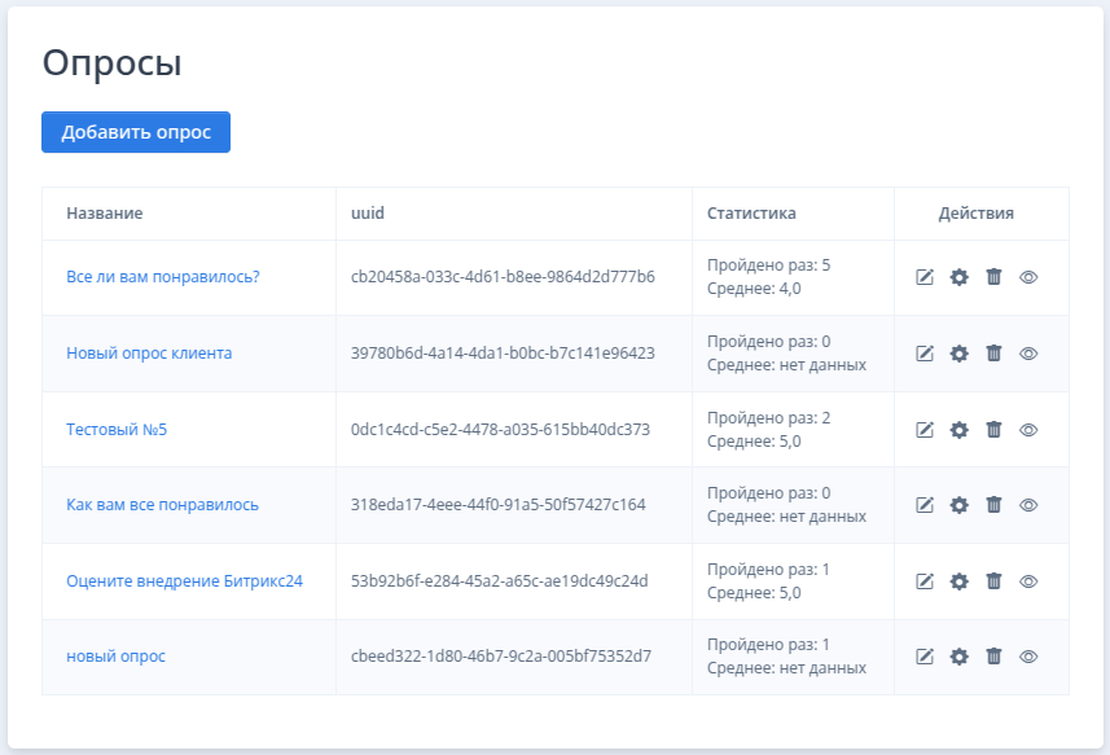Click the 'Название' column header

[104, 213]
